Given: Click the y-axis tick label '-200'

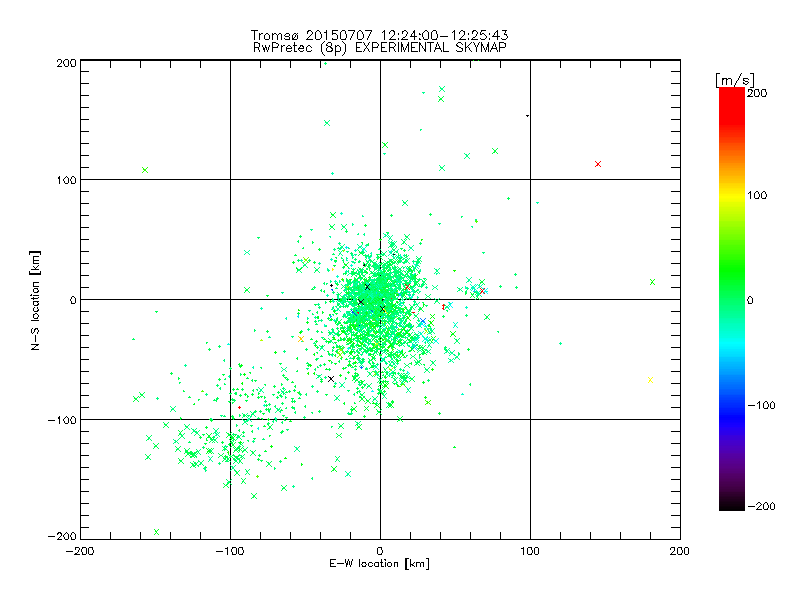Looking at the screenshot, I should pyautogui.click(x=62, y=536).
